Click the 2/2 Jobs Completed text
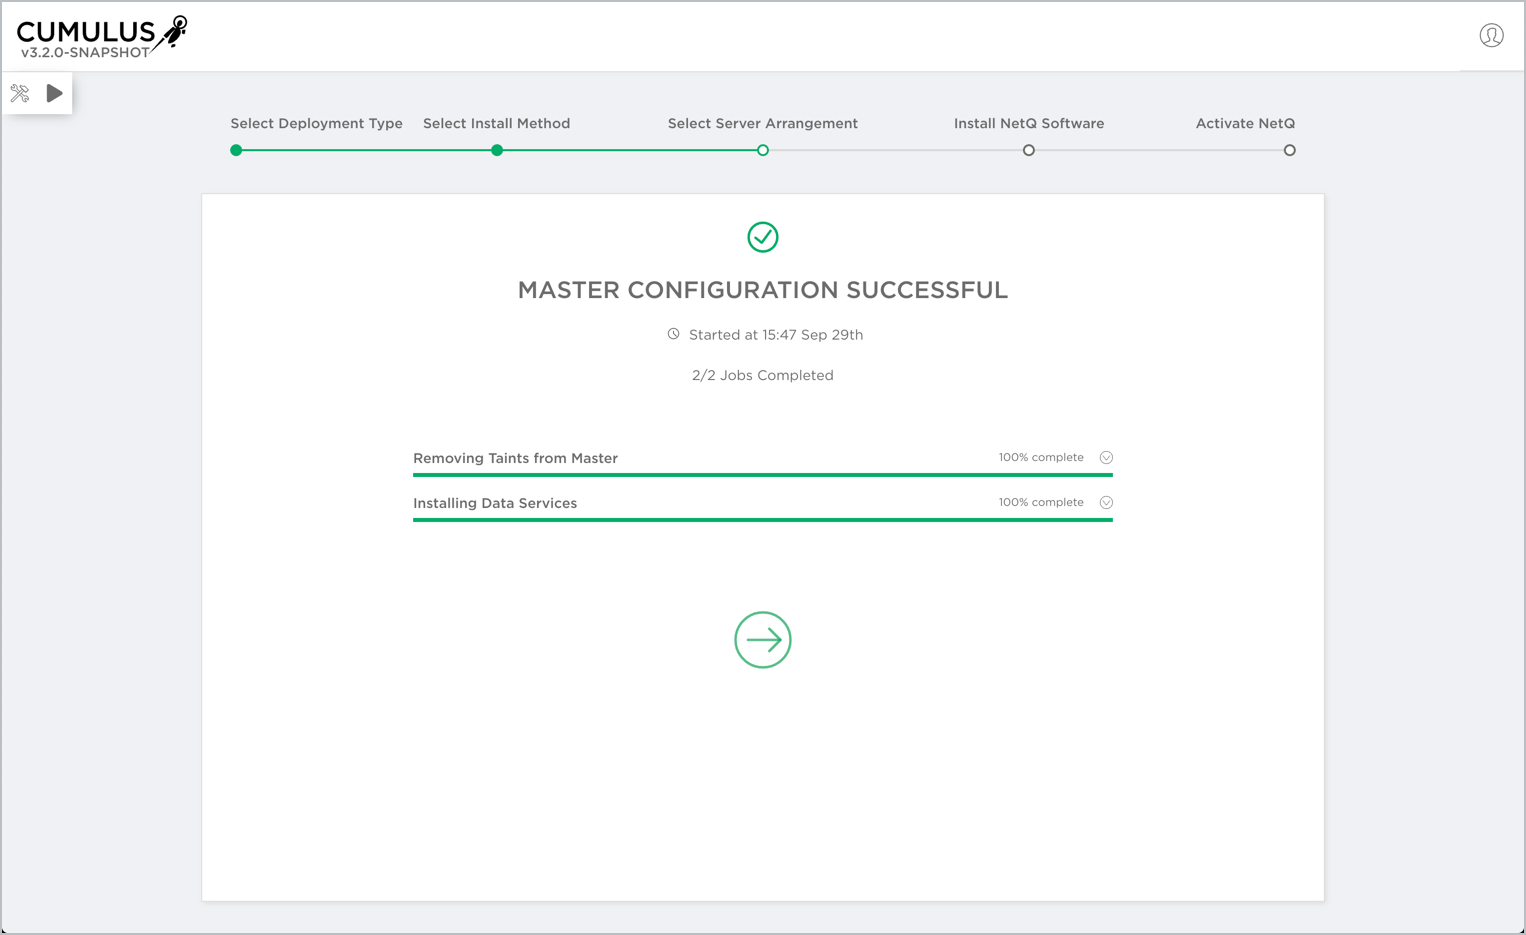This screenshot has height=935, width=1526. coord(762,376)
